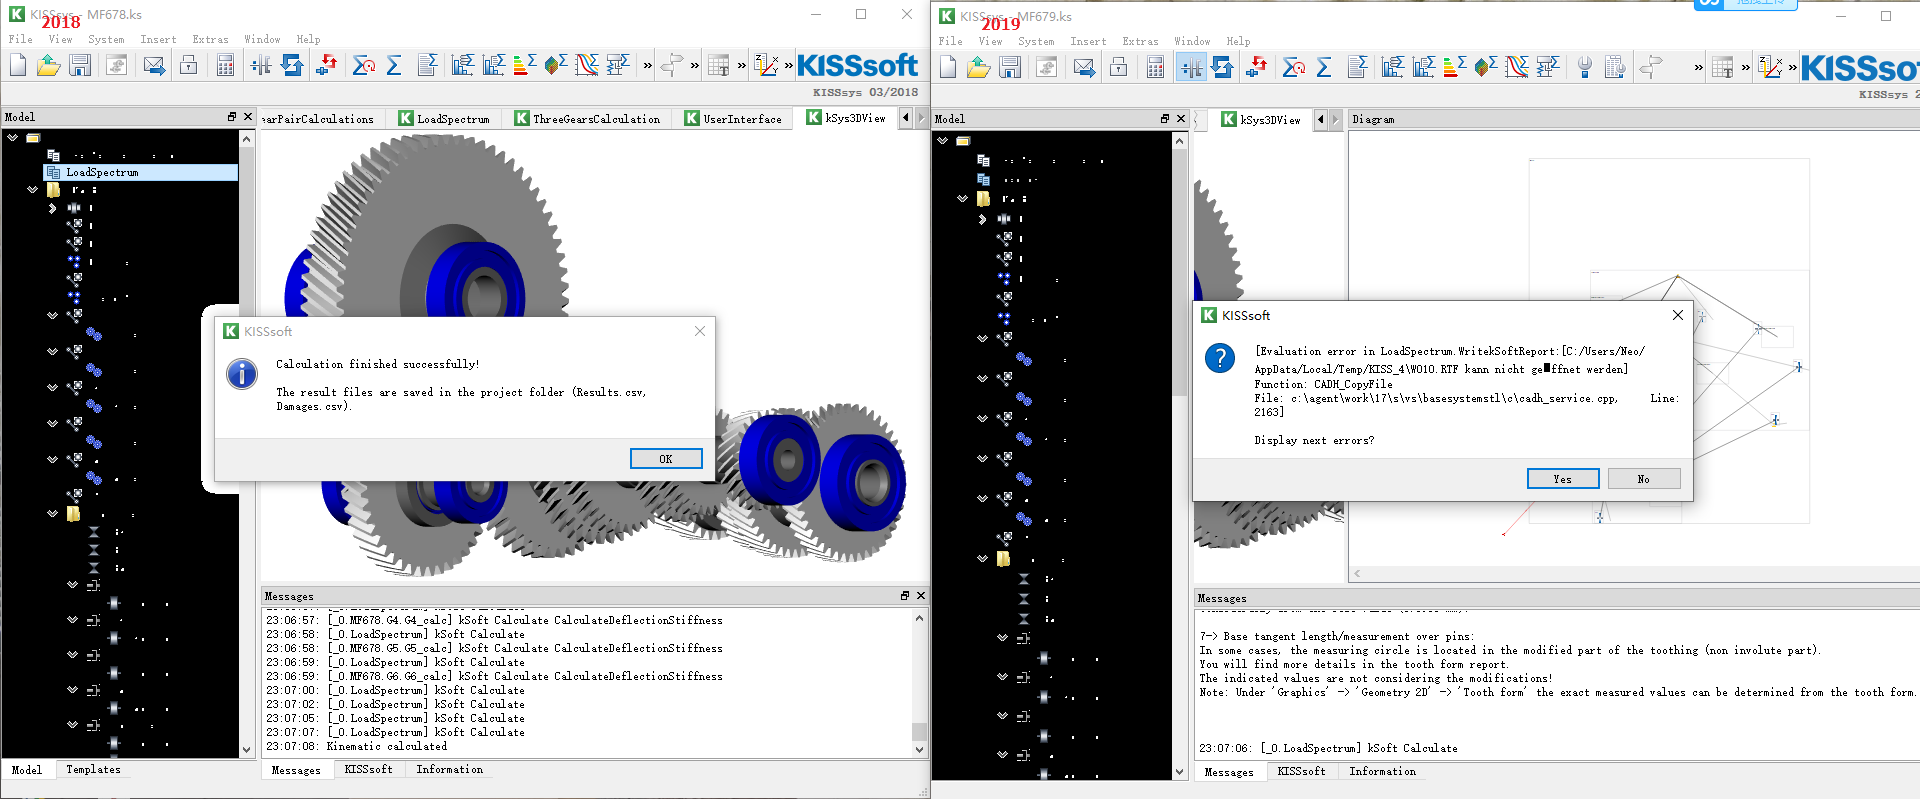Click left scroll arrow under MF679 Diagram pane
Viewport: 1920px width, 799px height.
1357,574
